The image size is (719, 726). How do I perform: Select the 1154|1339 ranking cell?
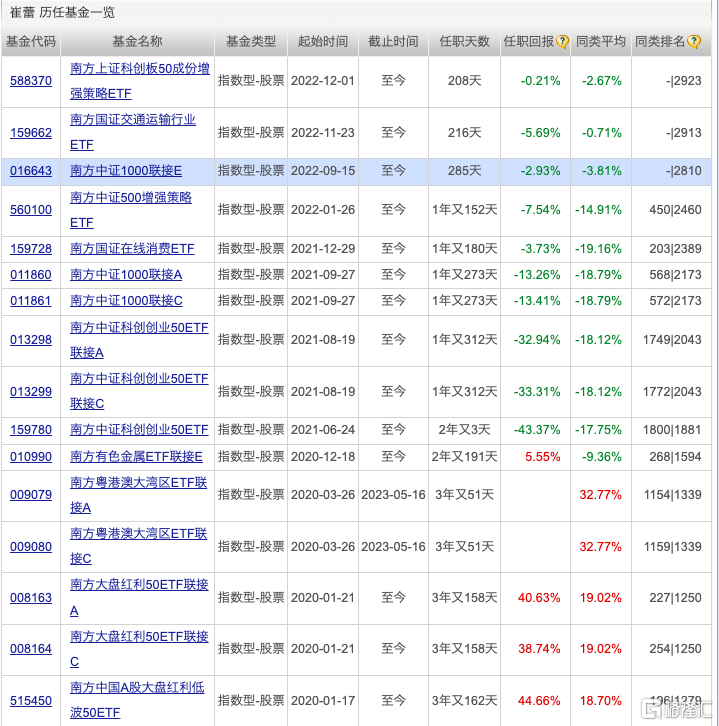click(x=671, y=495)
